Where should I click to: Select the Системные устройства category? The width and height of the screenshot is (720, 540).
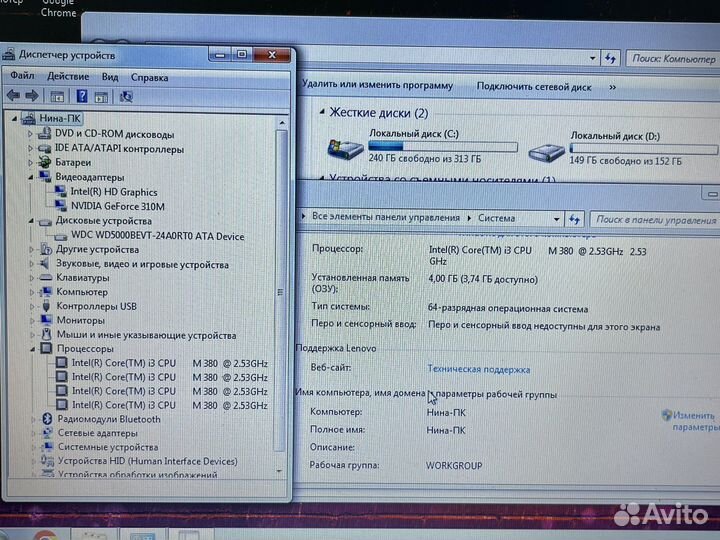tap(108, 447)
